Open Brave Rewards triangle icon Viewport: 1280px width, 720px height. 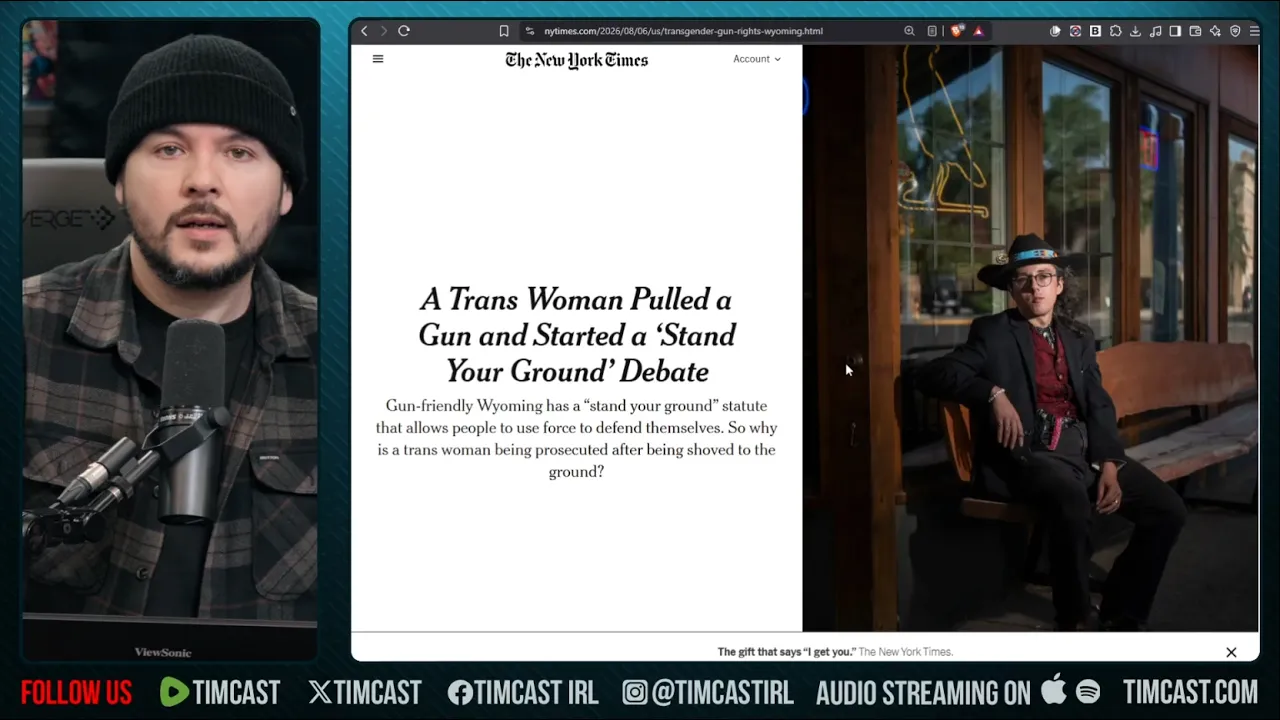coord(978,31)
